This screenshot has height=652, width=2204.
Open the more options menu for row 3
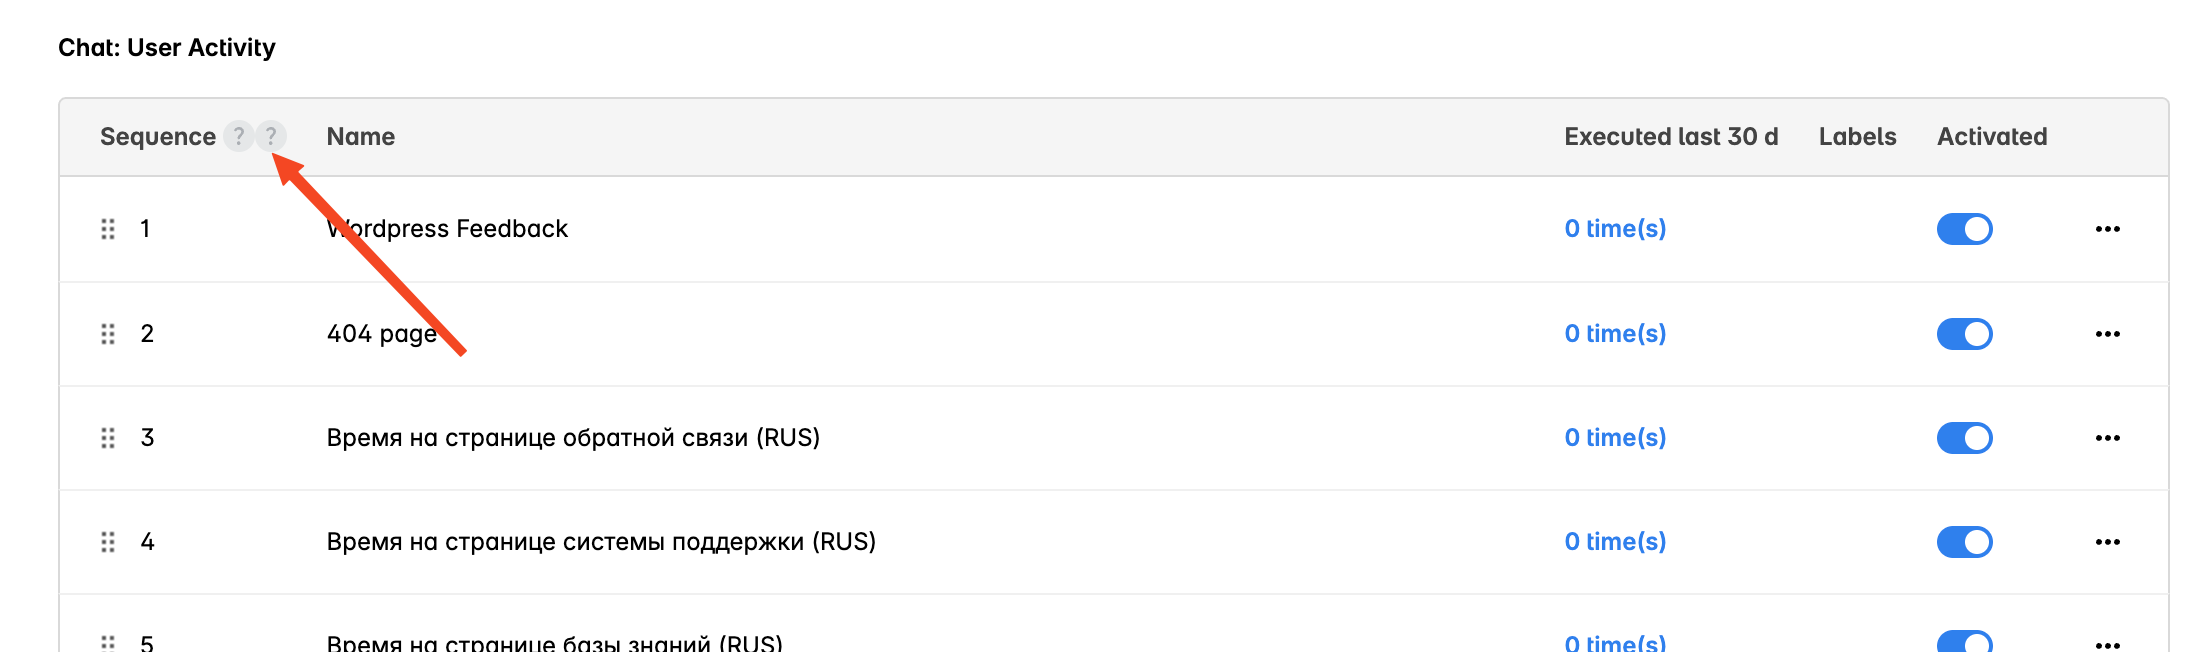(2108, 438)
